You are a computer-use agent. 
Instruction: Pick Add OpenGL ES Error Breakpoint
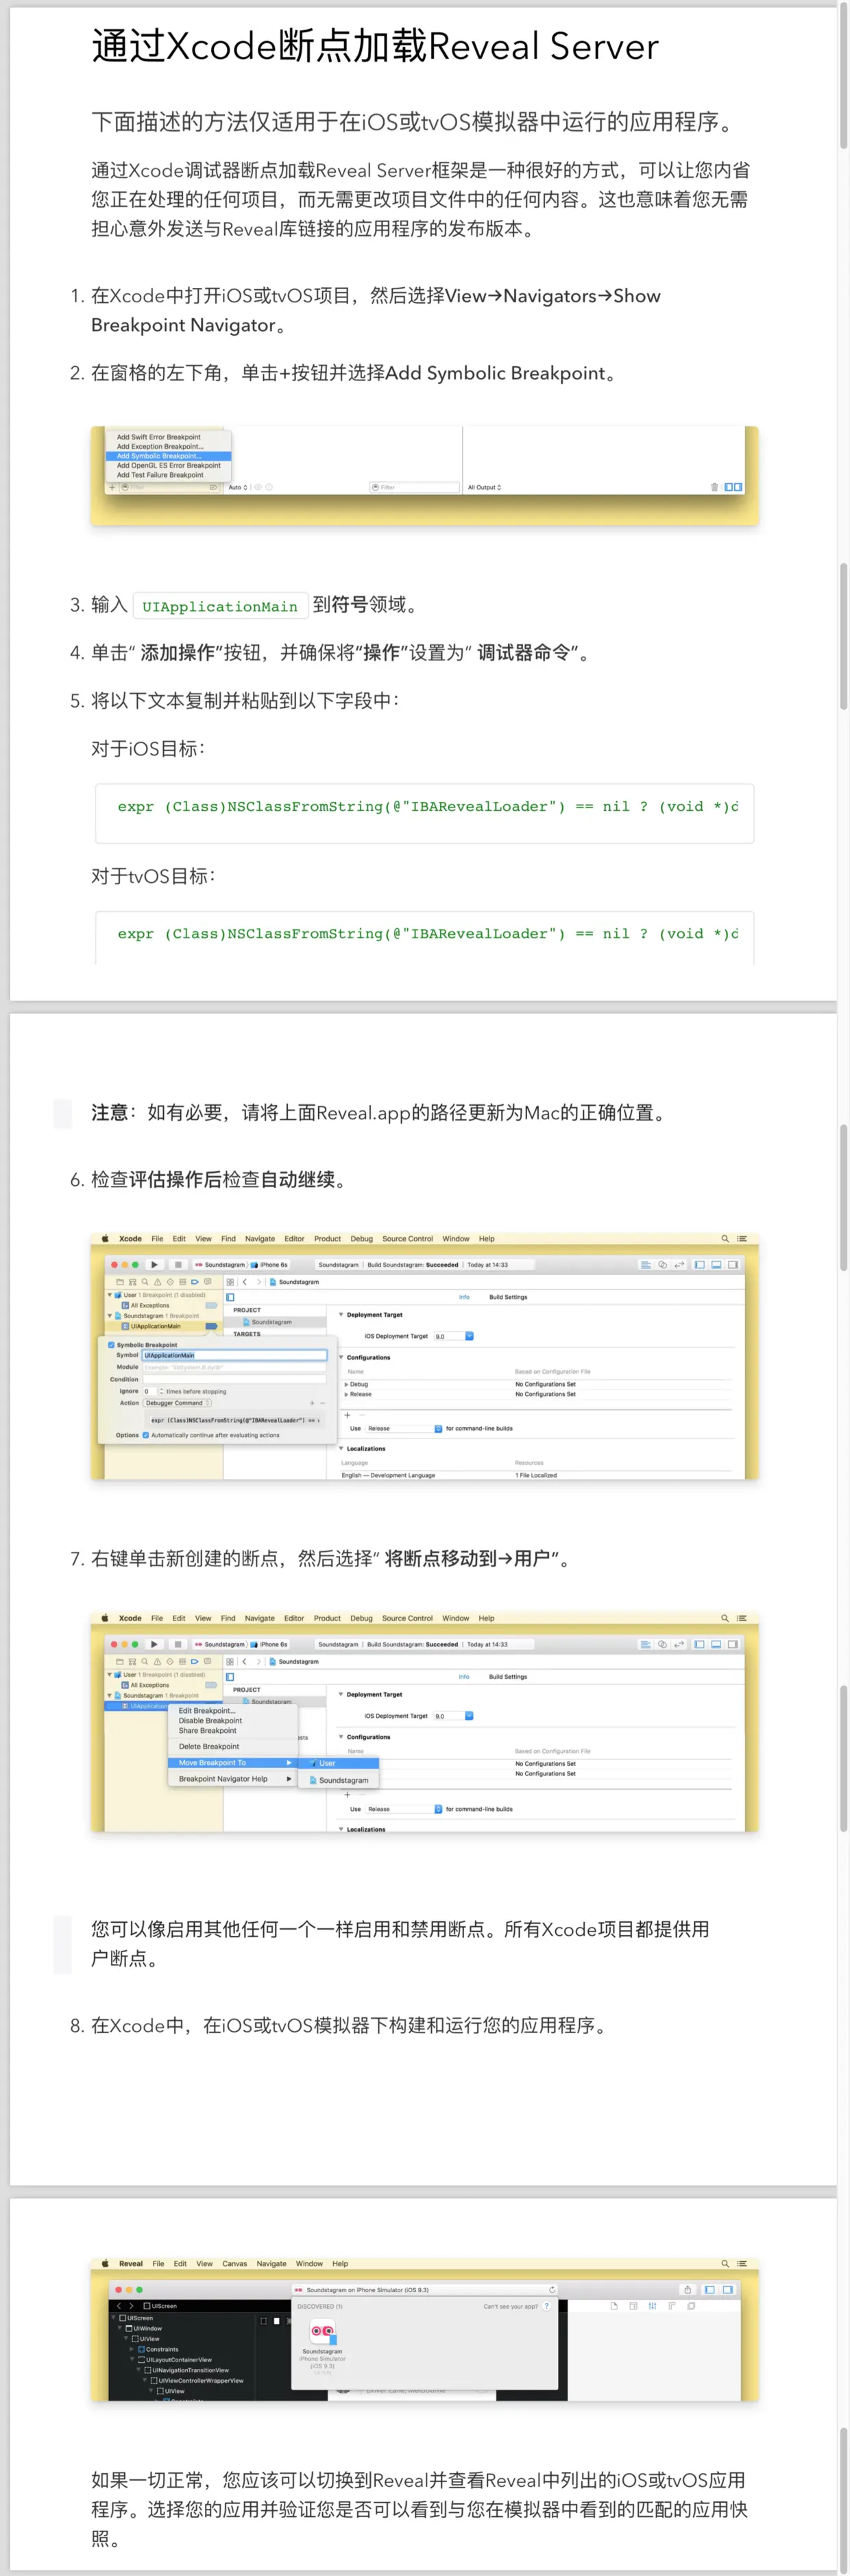point(168,465)
